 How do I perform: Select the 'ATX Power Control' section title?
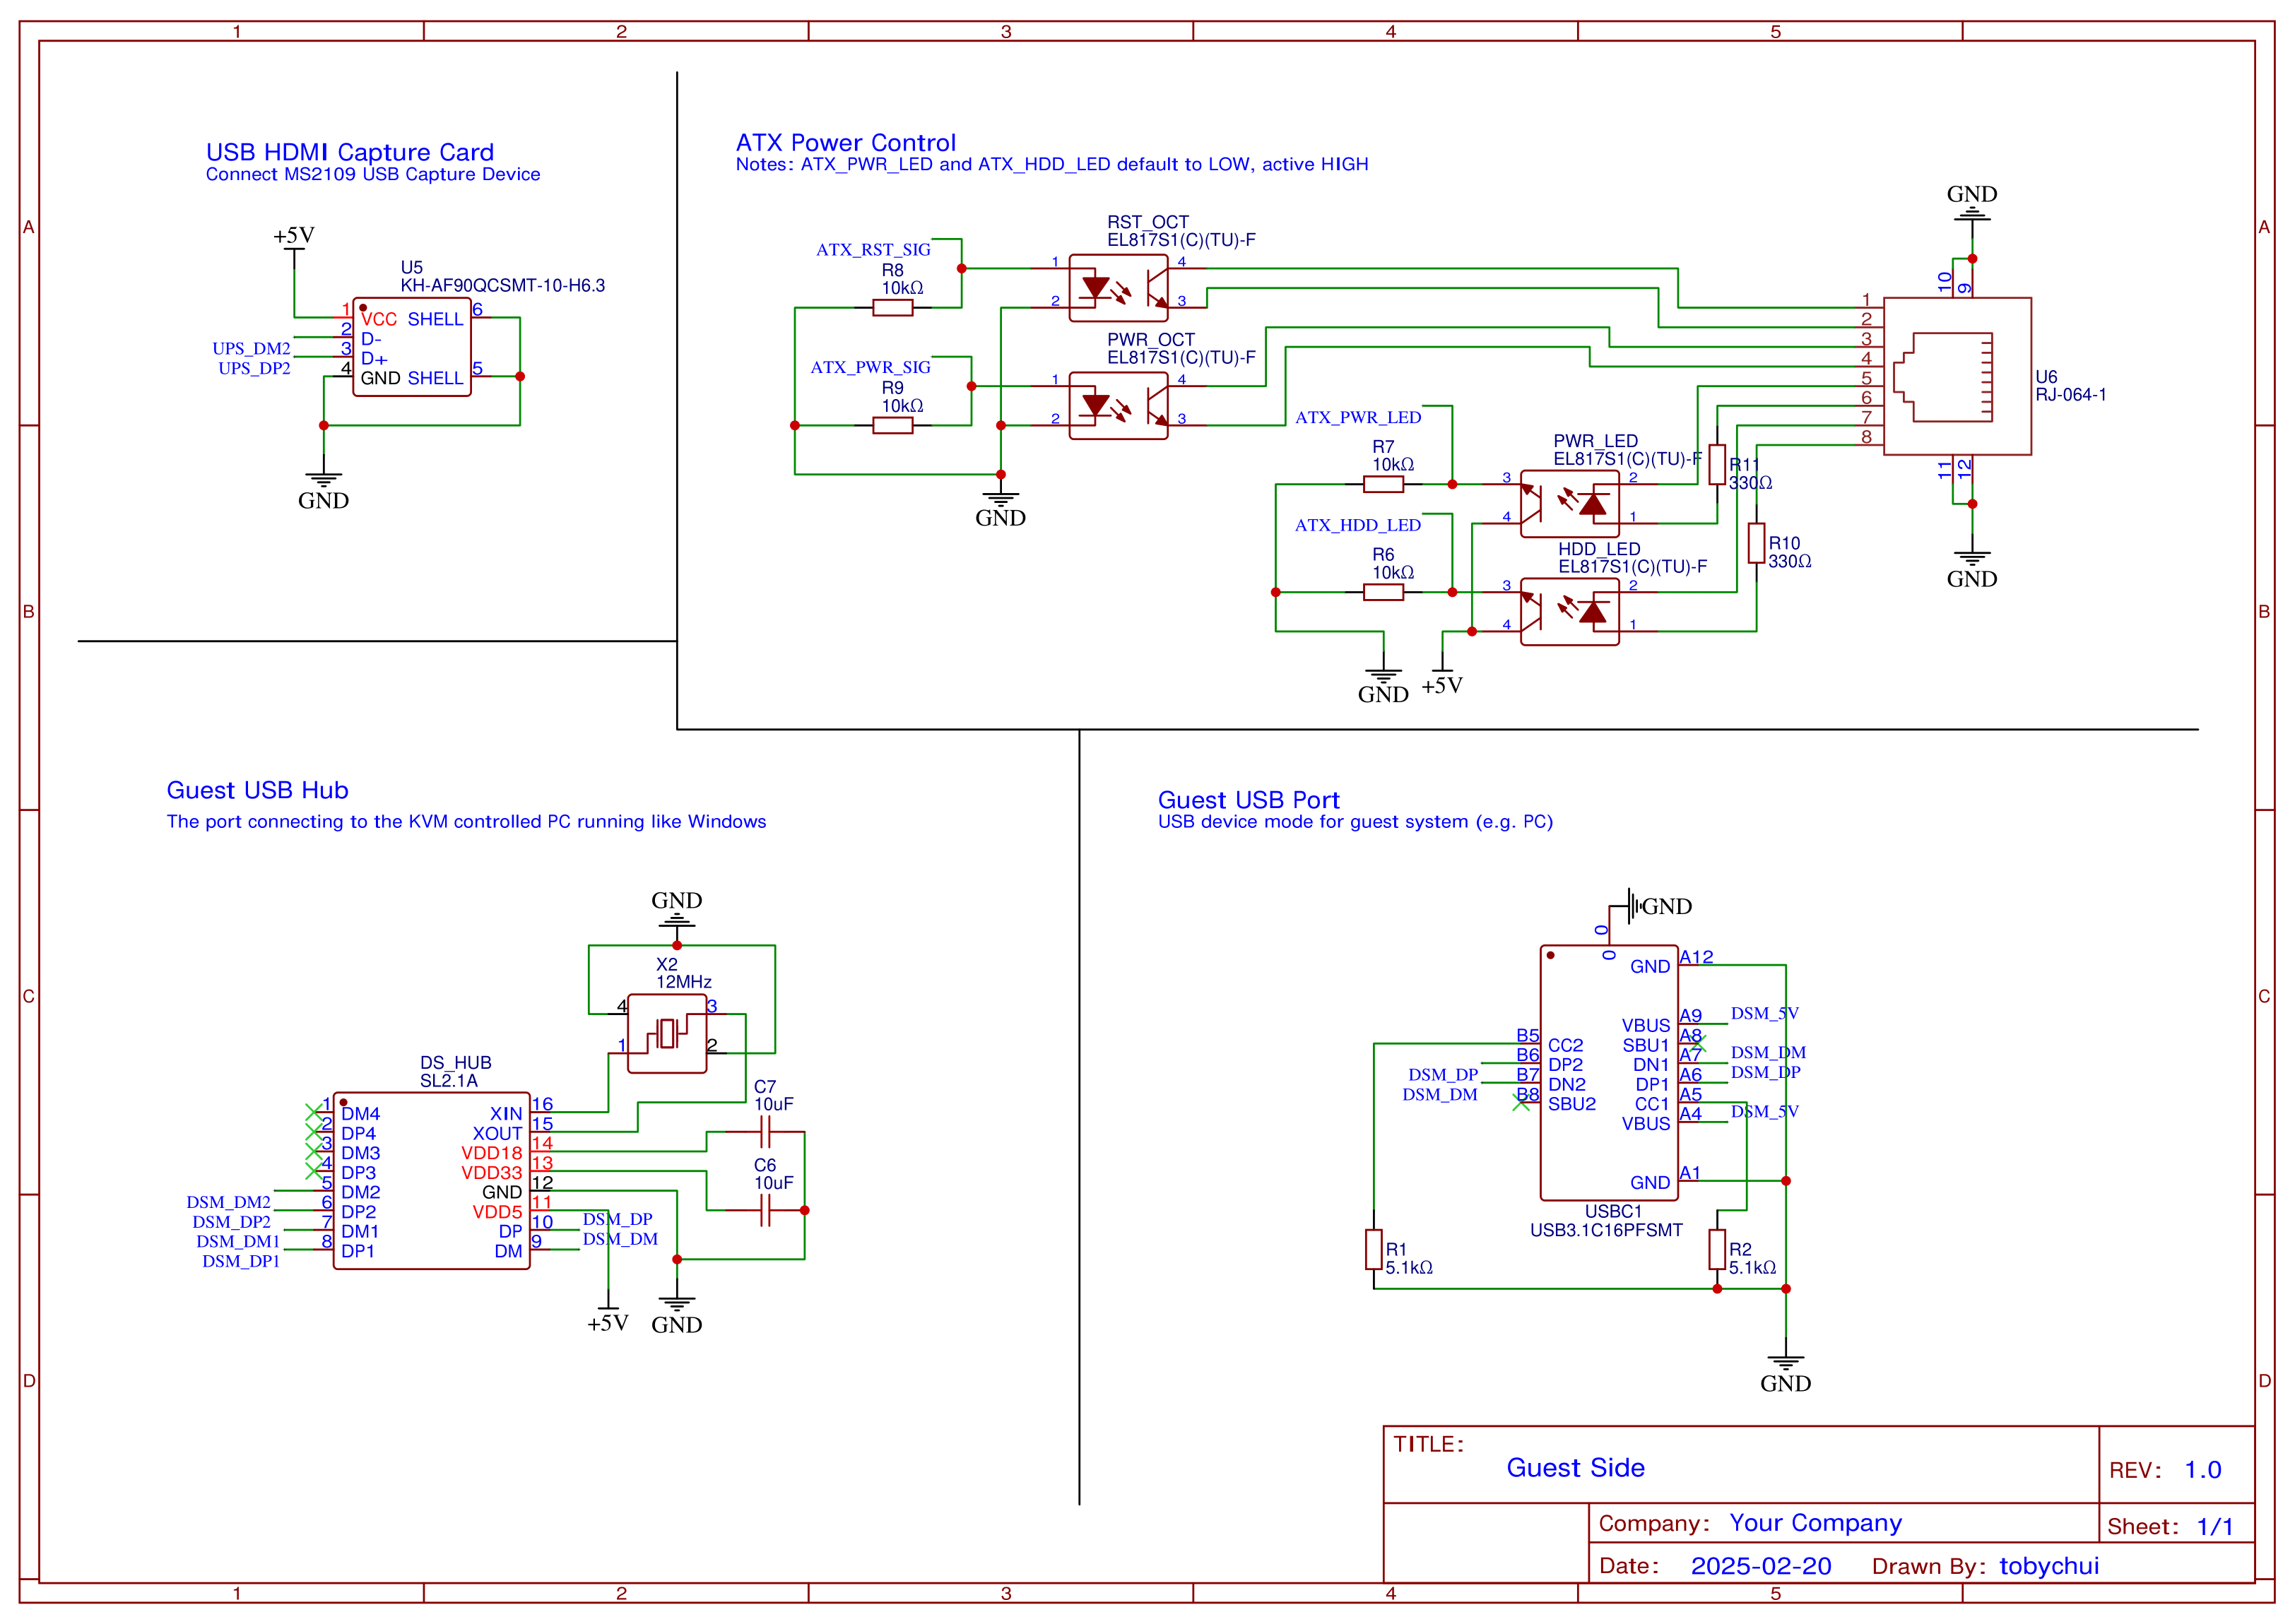(x=845, y=143)
